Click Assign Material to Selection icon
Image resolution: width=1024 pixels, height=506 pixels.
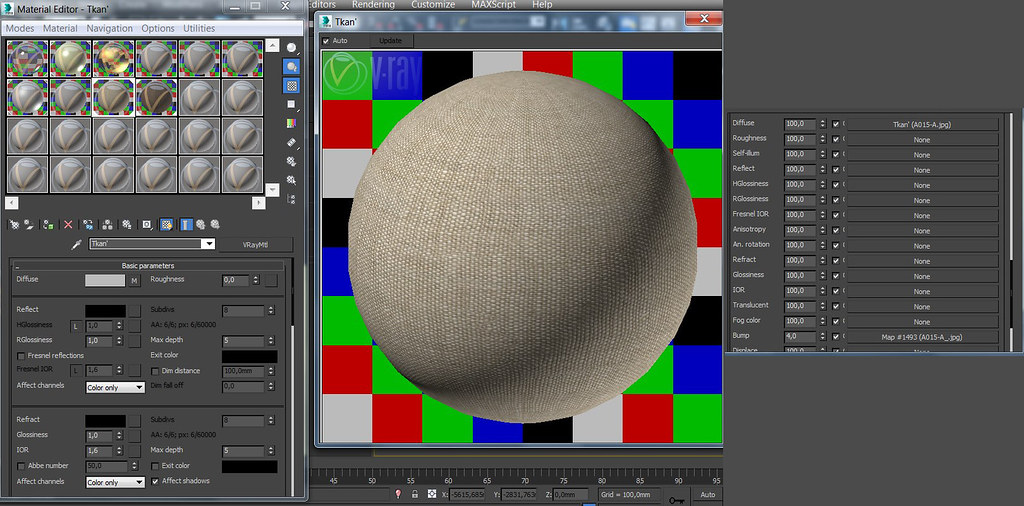(x=48, y=225)
